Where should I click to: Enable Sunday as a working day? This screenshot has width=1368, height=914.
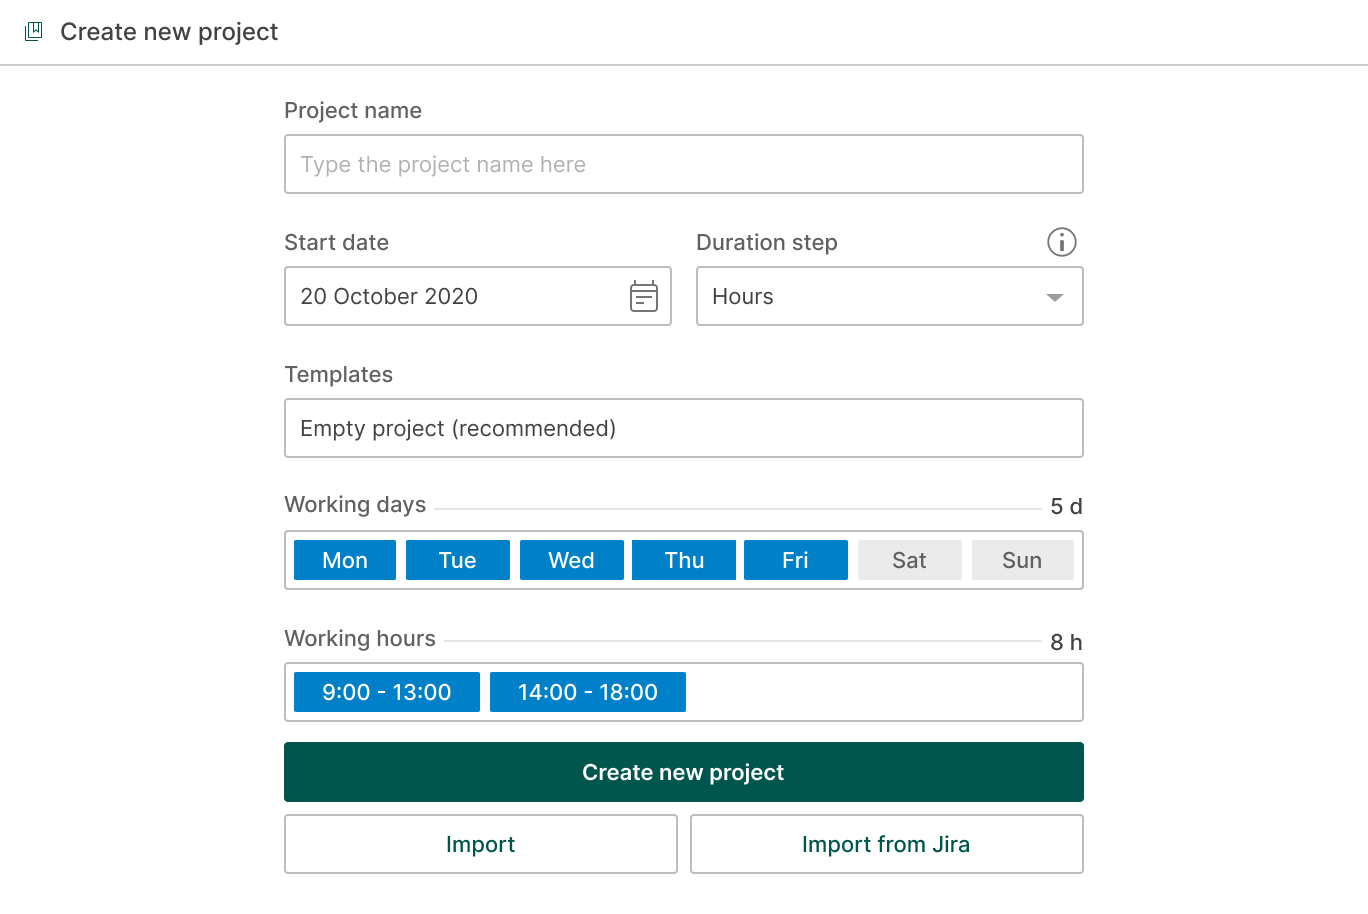click(1022, 560)
